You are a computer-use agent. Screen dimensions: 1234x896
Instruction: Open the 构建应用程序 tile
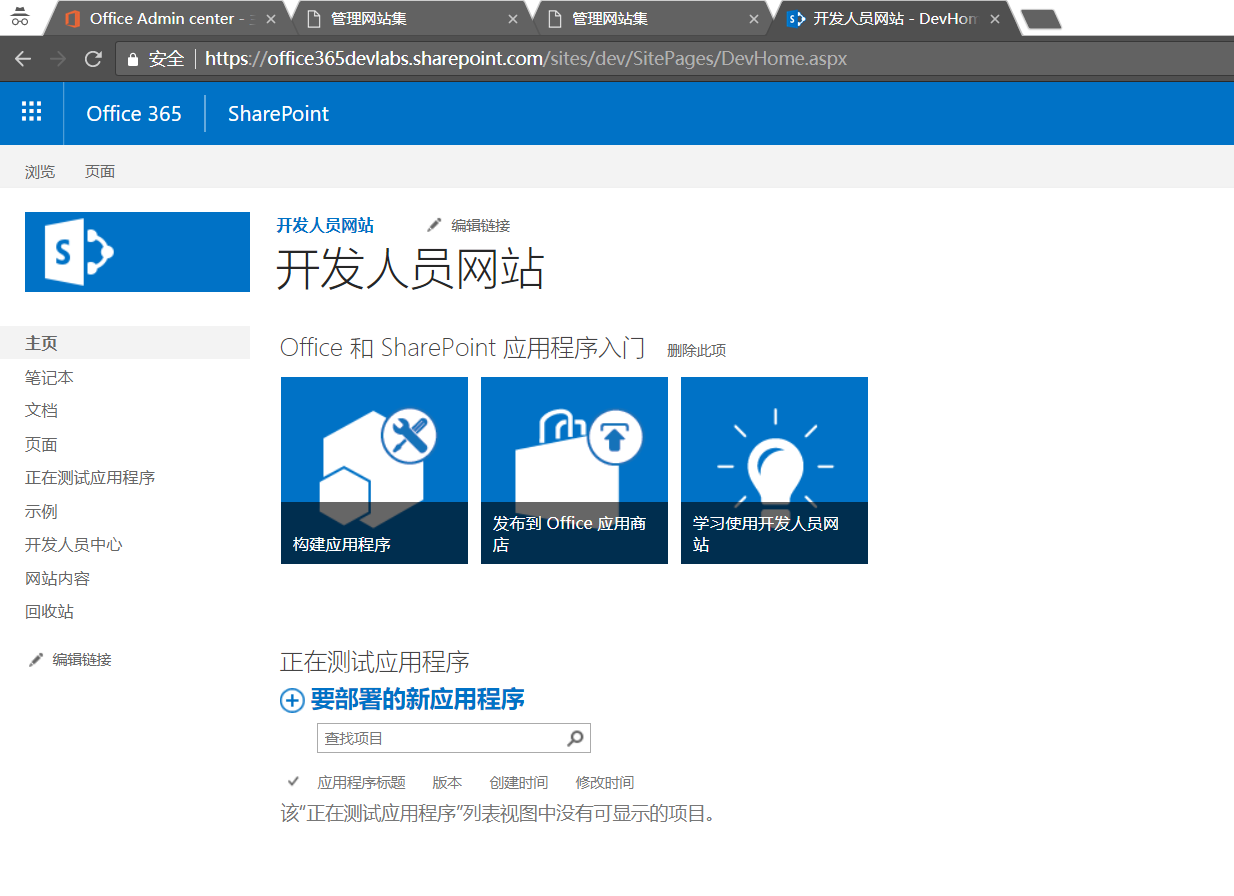pos(374,470)
